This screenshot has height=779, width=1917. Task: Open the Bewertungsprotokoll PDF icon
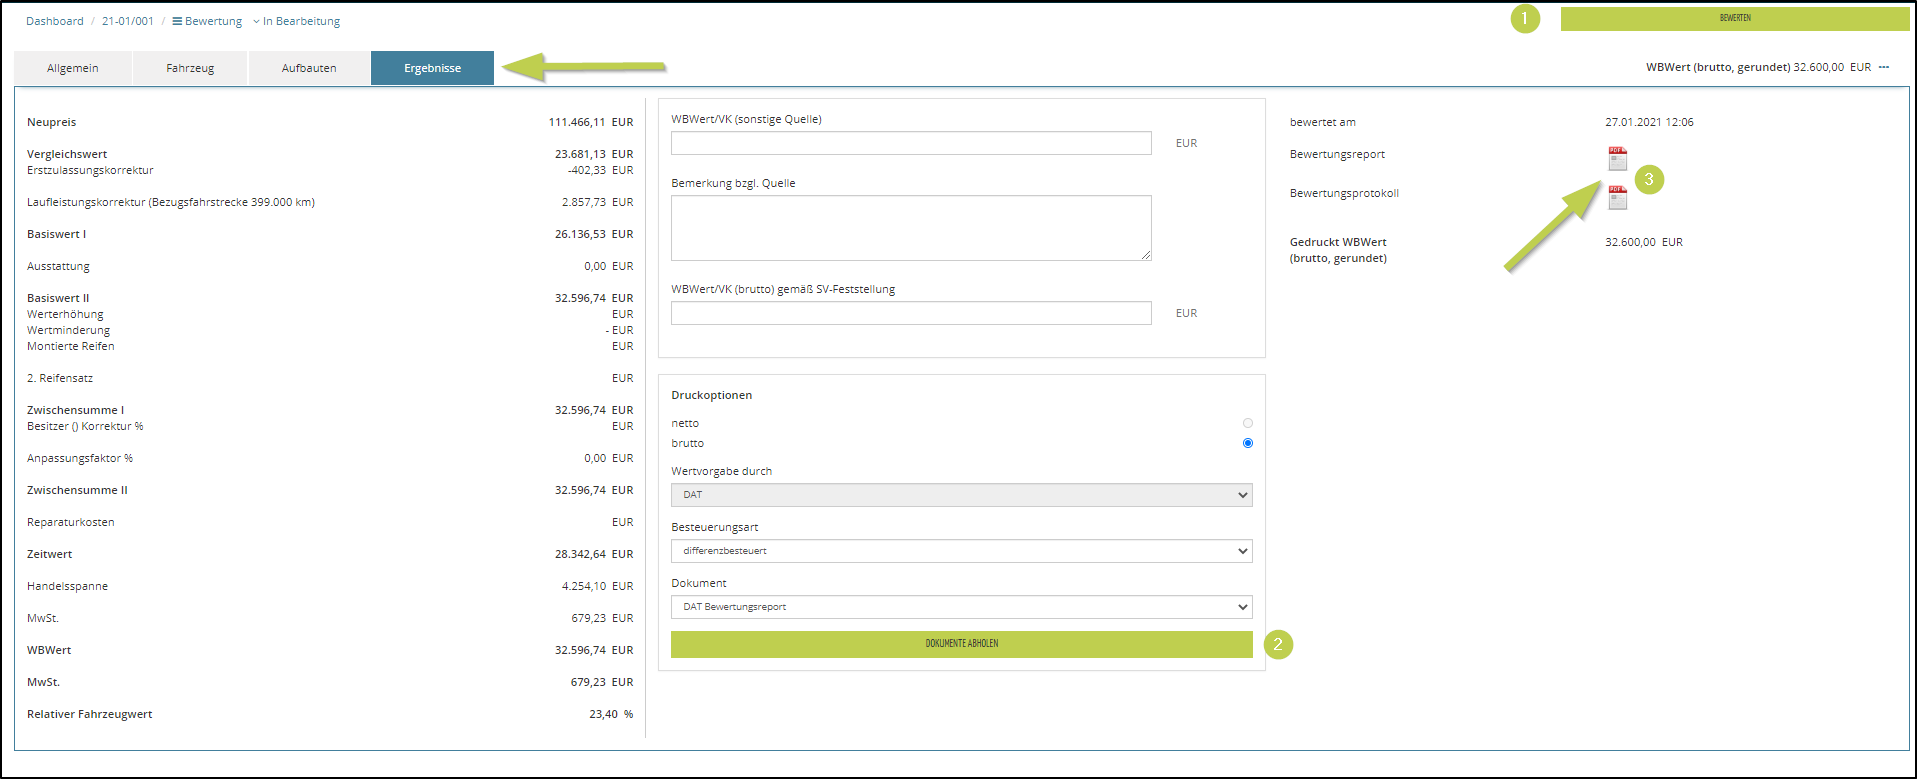(x=1617, y=197)
